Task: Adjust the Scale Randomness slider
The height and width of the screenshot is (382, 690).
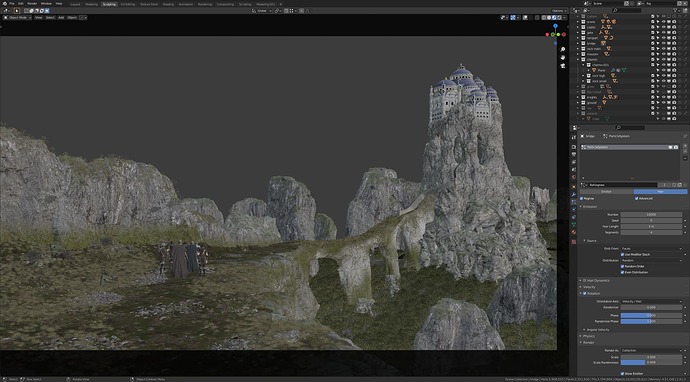Action: [x=651, y=362]
